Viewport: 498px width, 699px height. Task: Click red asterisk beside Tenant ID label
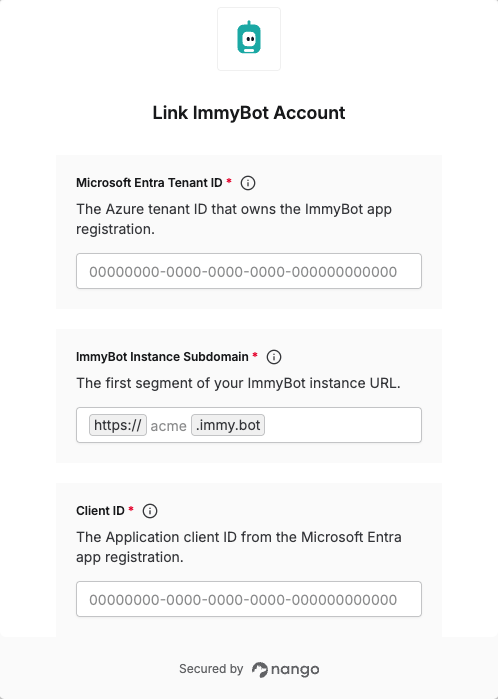click(x=229, y=181)
